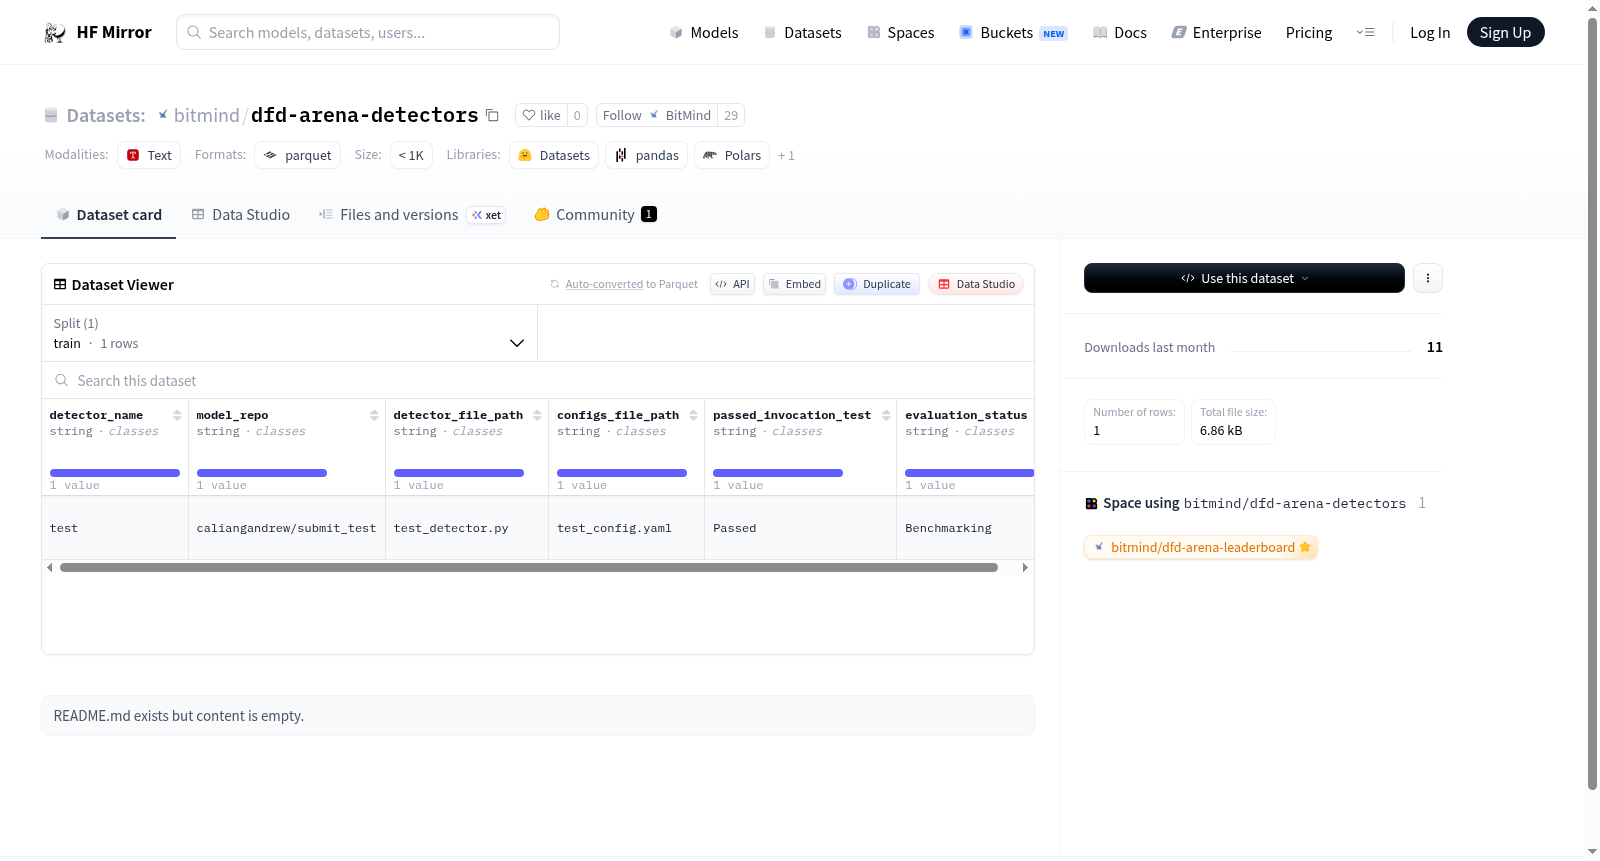
Task: Open Buckets in navigation
Action: pyautogui.click(x=1013, y=33)
